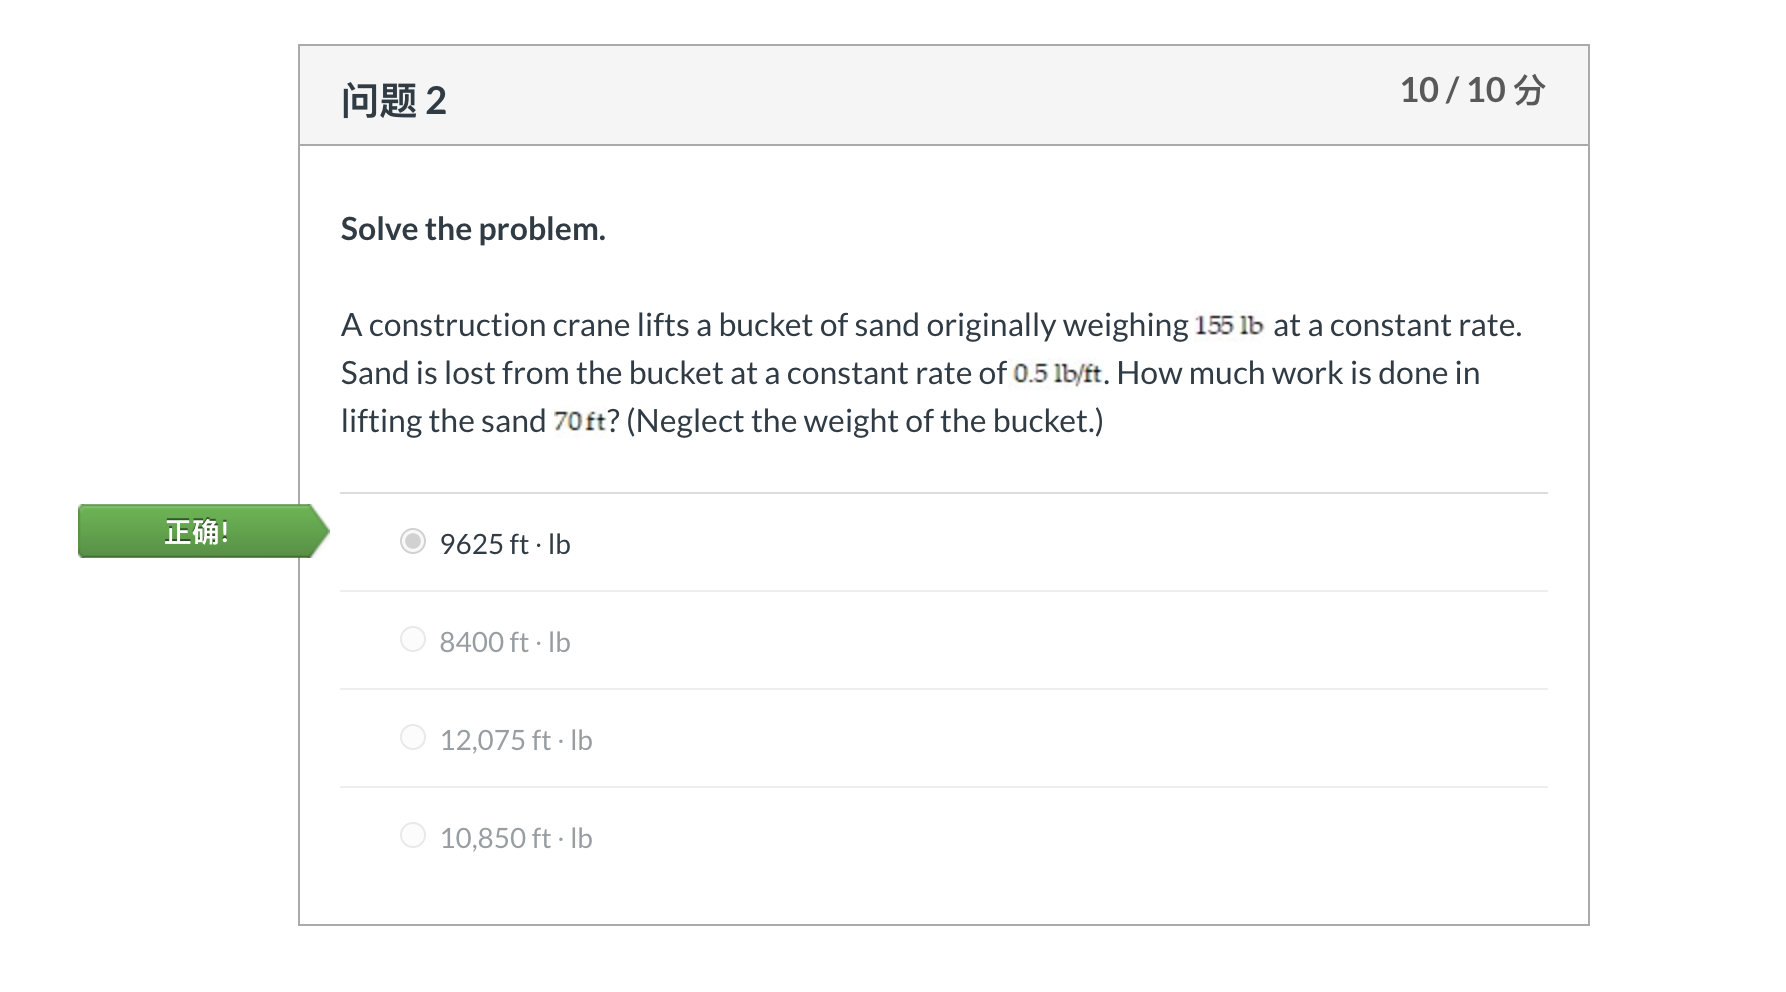Select the 9625 ft · lb radio button
The height and width of the screenshot is (992, 1786).
(x=413, y=541)
